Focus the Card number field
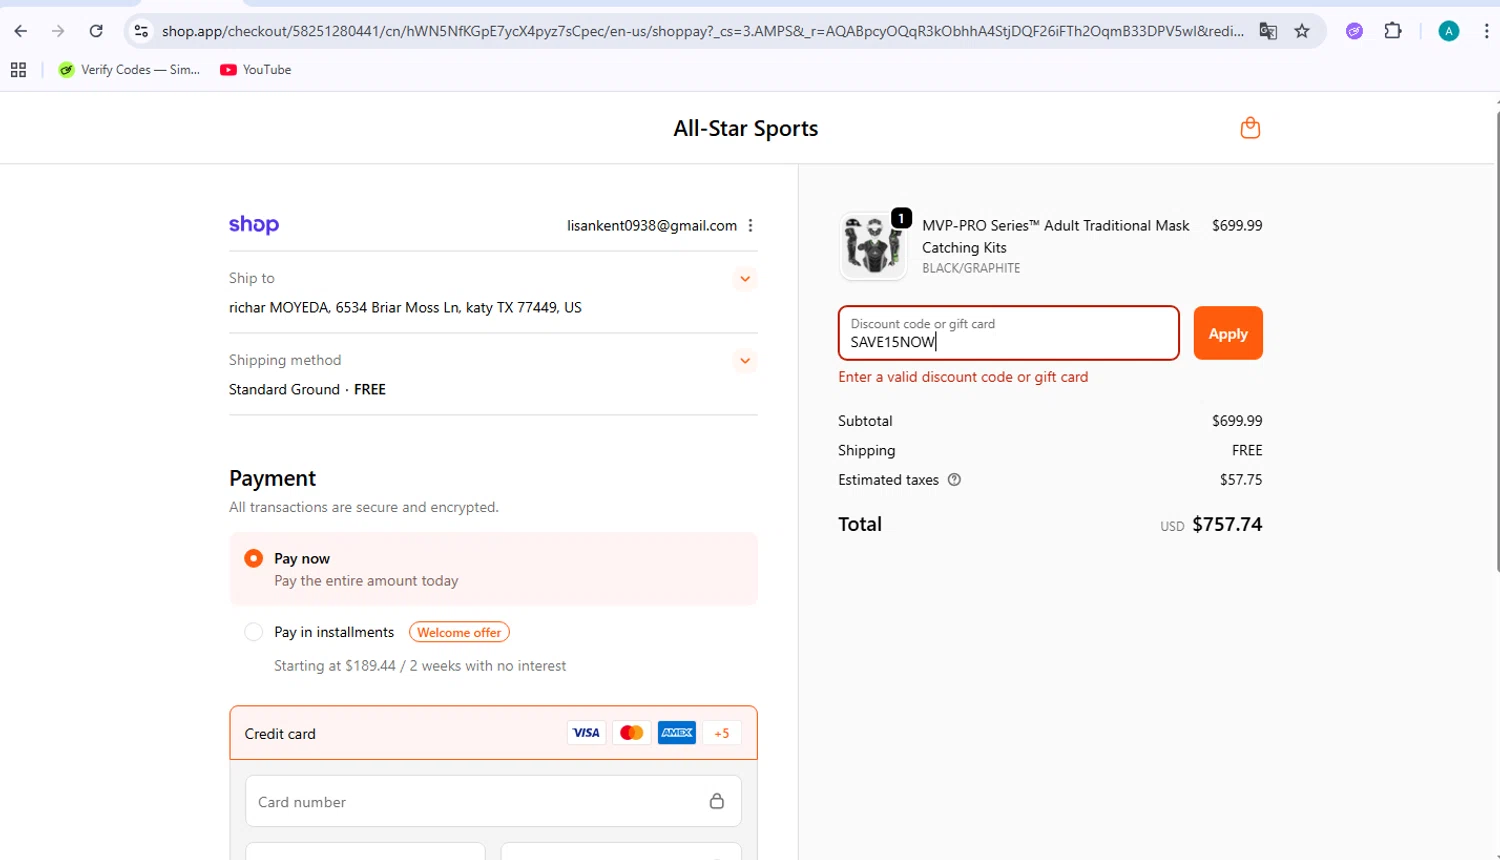Image resolution: width=1500 pixels, height=860 pixels. 493,801
